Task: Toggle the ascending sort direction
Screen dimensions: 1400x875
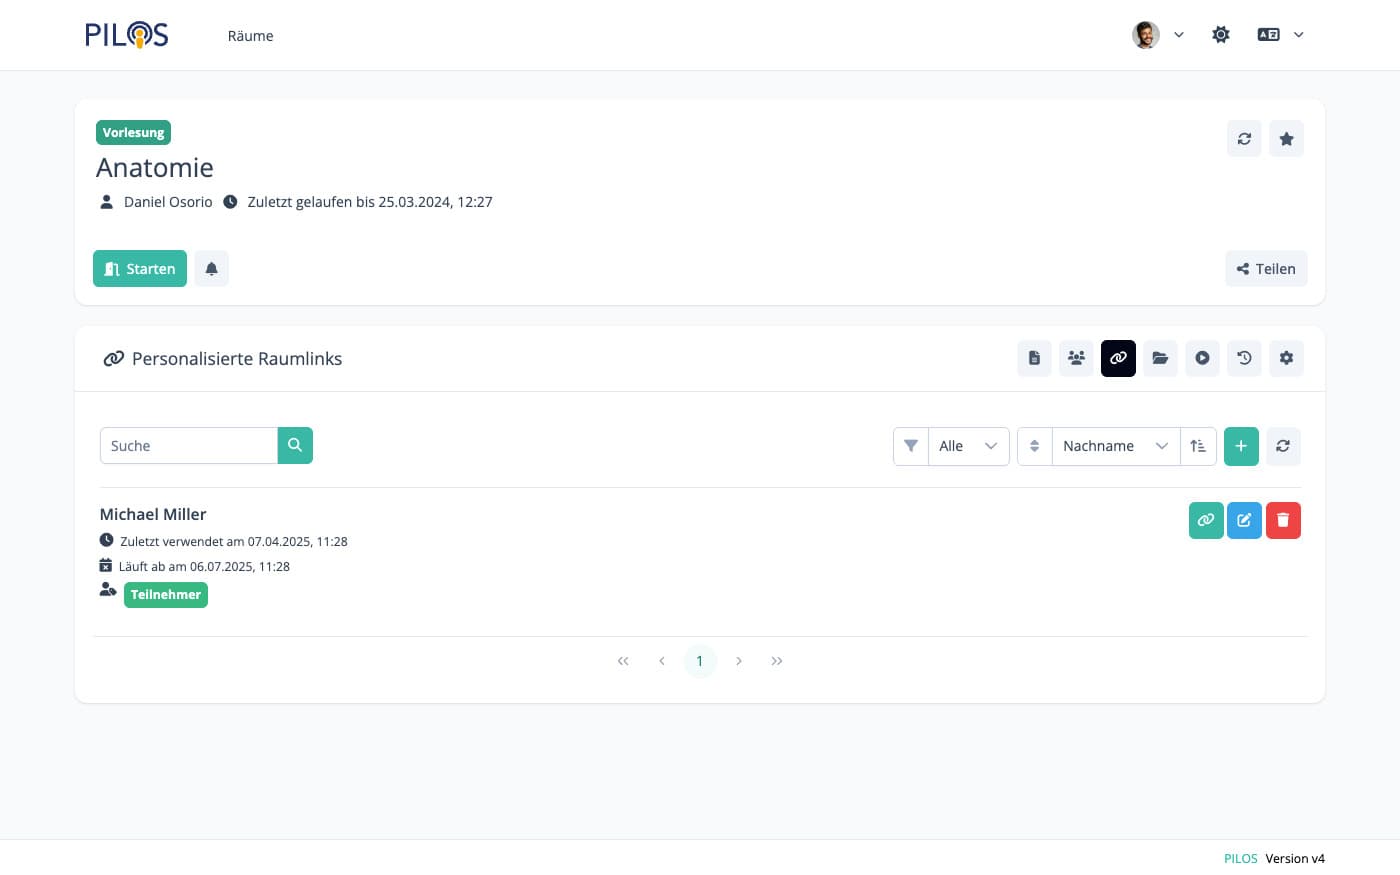Action: coord(1198,446)
